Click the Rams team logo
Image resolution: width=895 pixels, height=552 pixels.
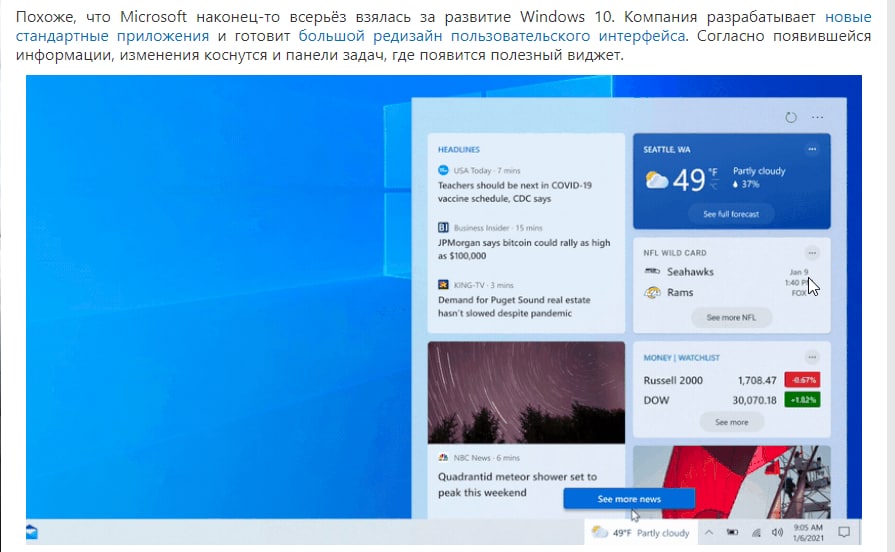(652, 292)
